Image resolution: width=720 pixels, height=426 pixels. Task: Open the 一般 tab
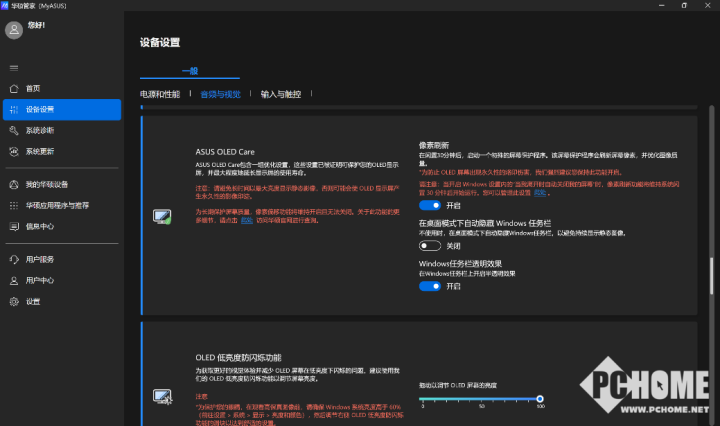coord(190,71)
